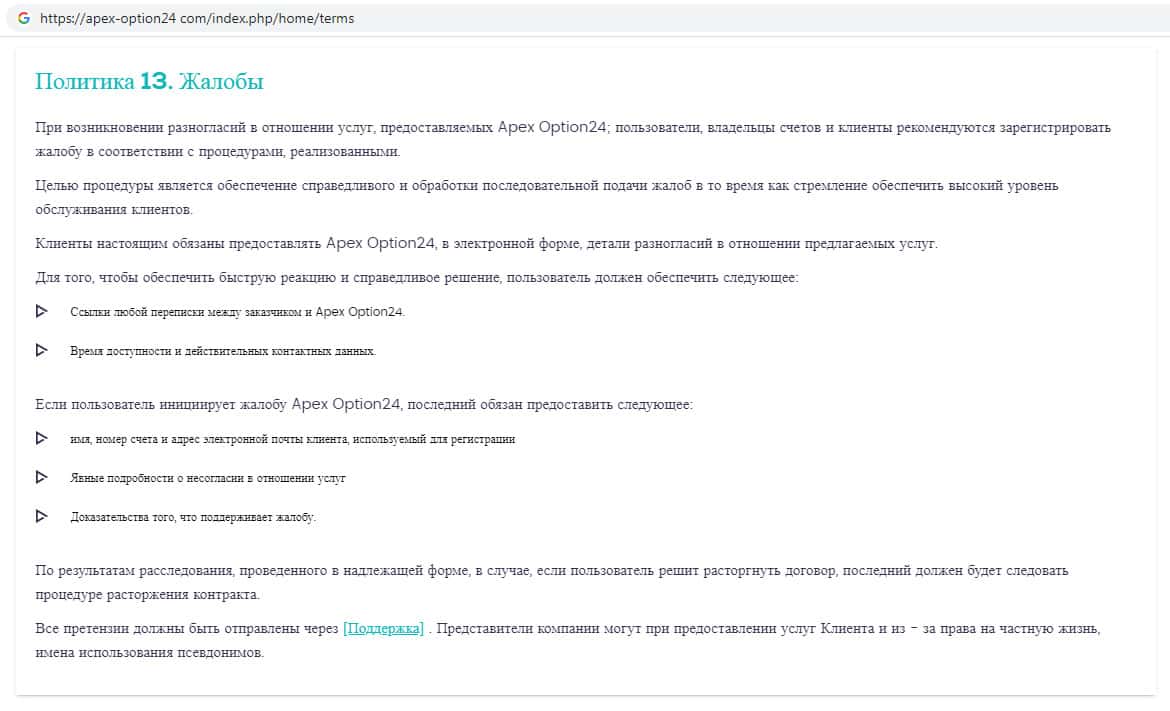Click text 'Время доступности и действительных контактных данных'
Viewport: 1170px width, 711px height.
tap(222, 351)
